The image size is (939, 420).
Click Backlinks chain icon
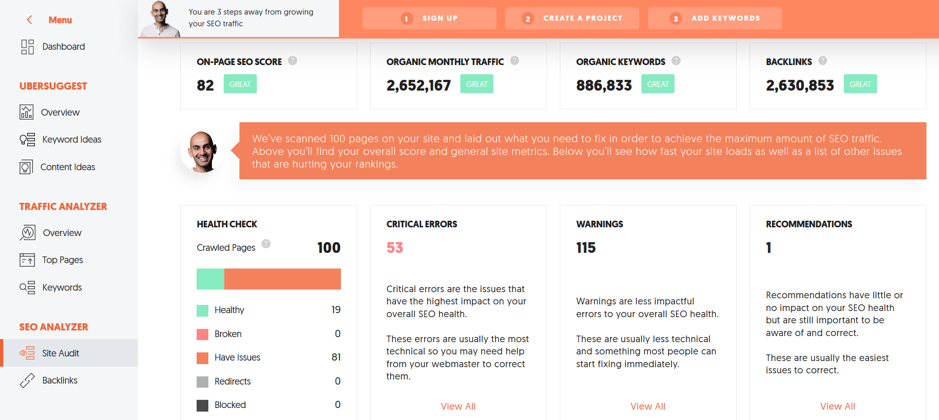coord(27,380)
